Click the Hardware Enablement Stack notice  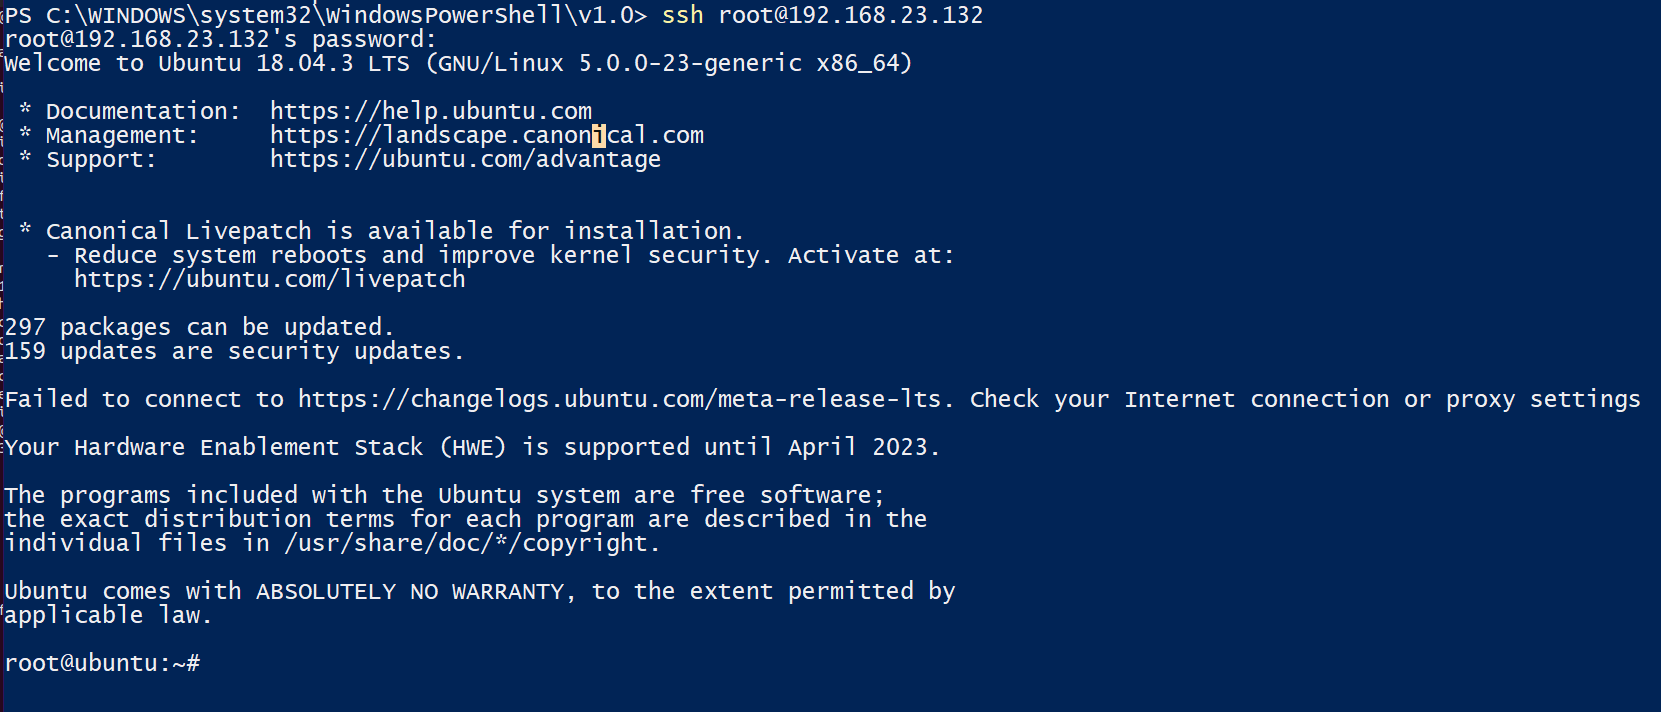click(472, 447)
